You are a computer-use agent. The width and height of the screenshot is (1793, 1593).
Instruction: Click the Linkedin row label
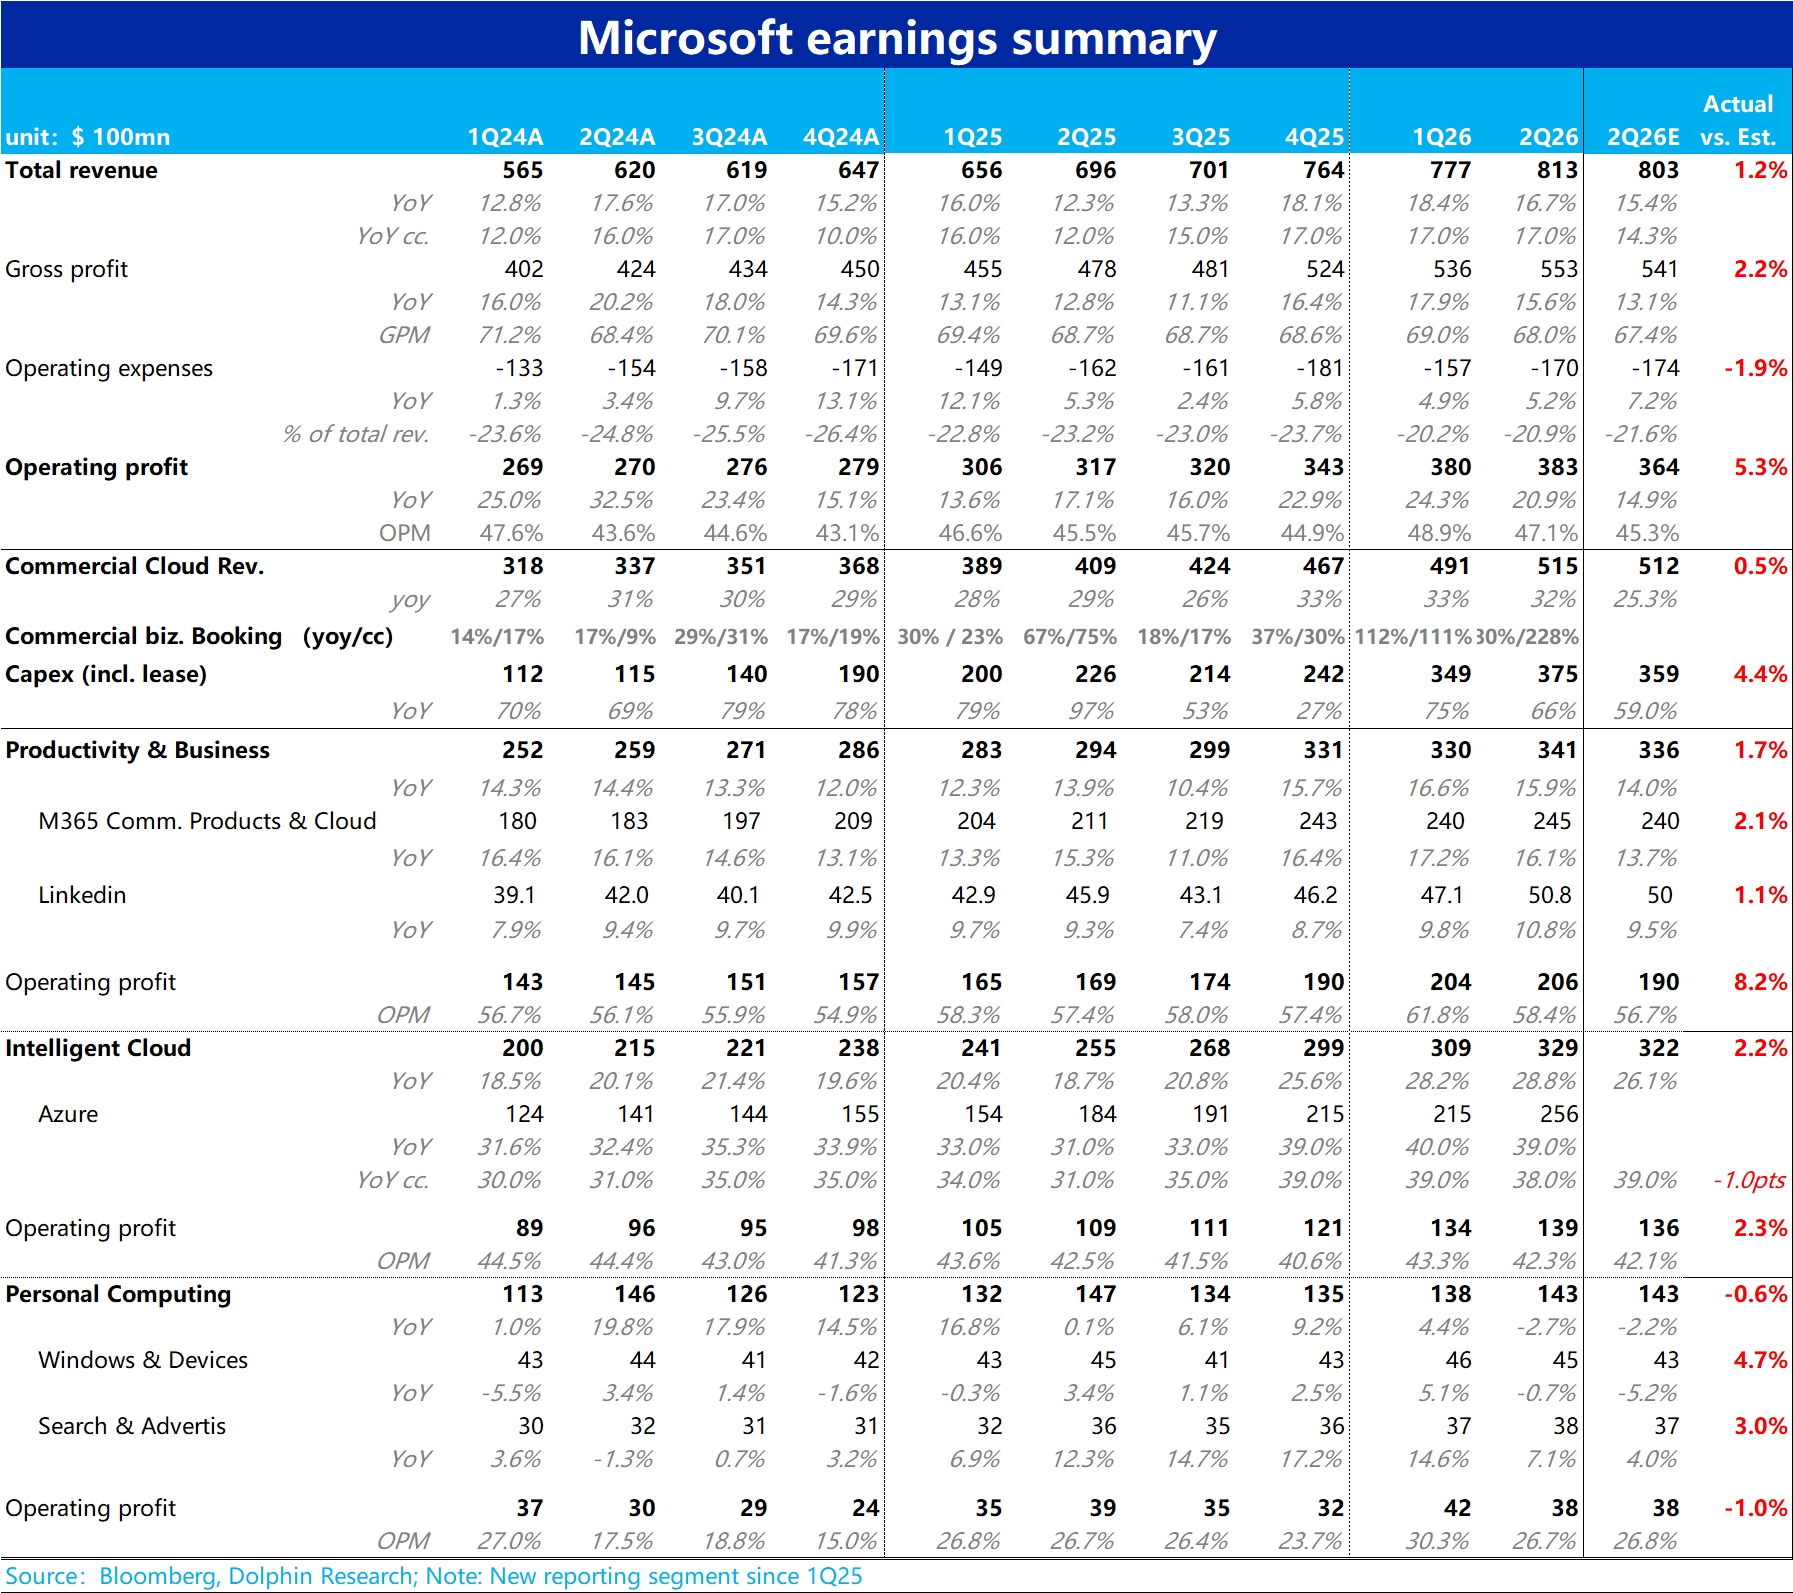coord(82,895)
